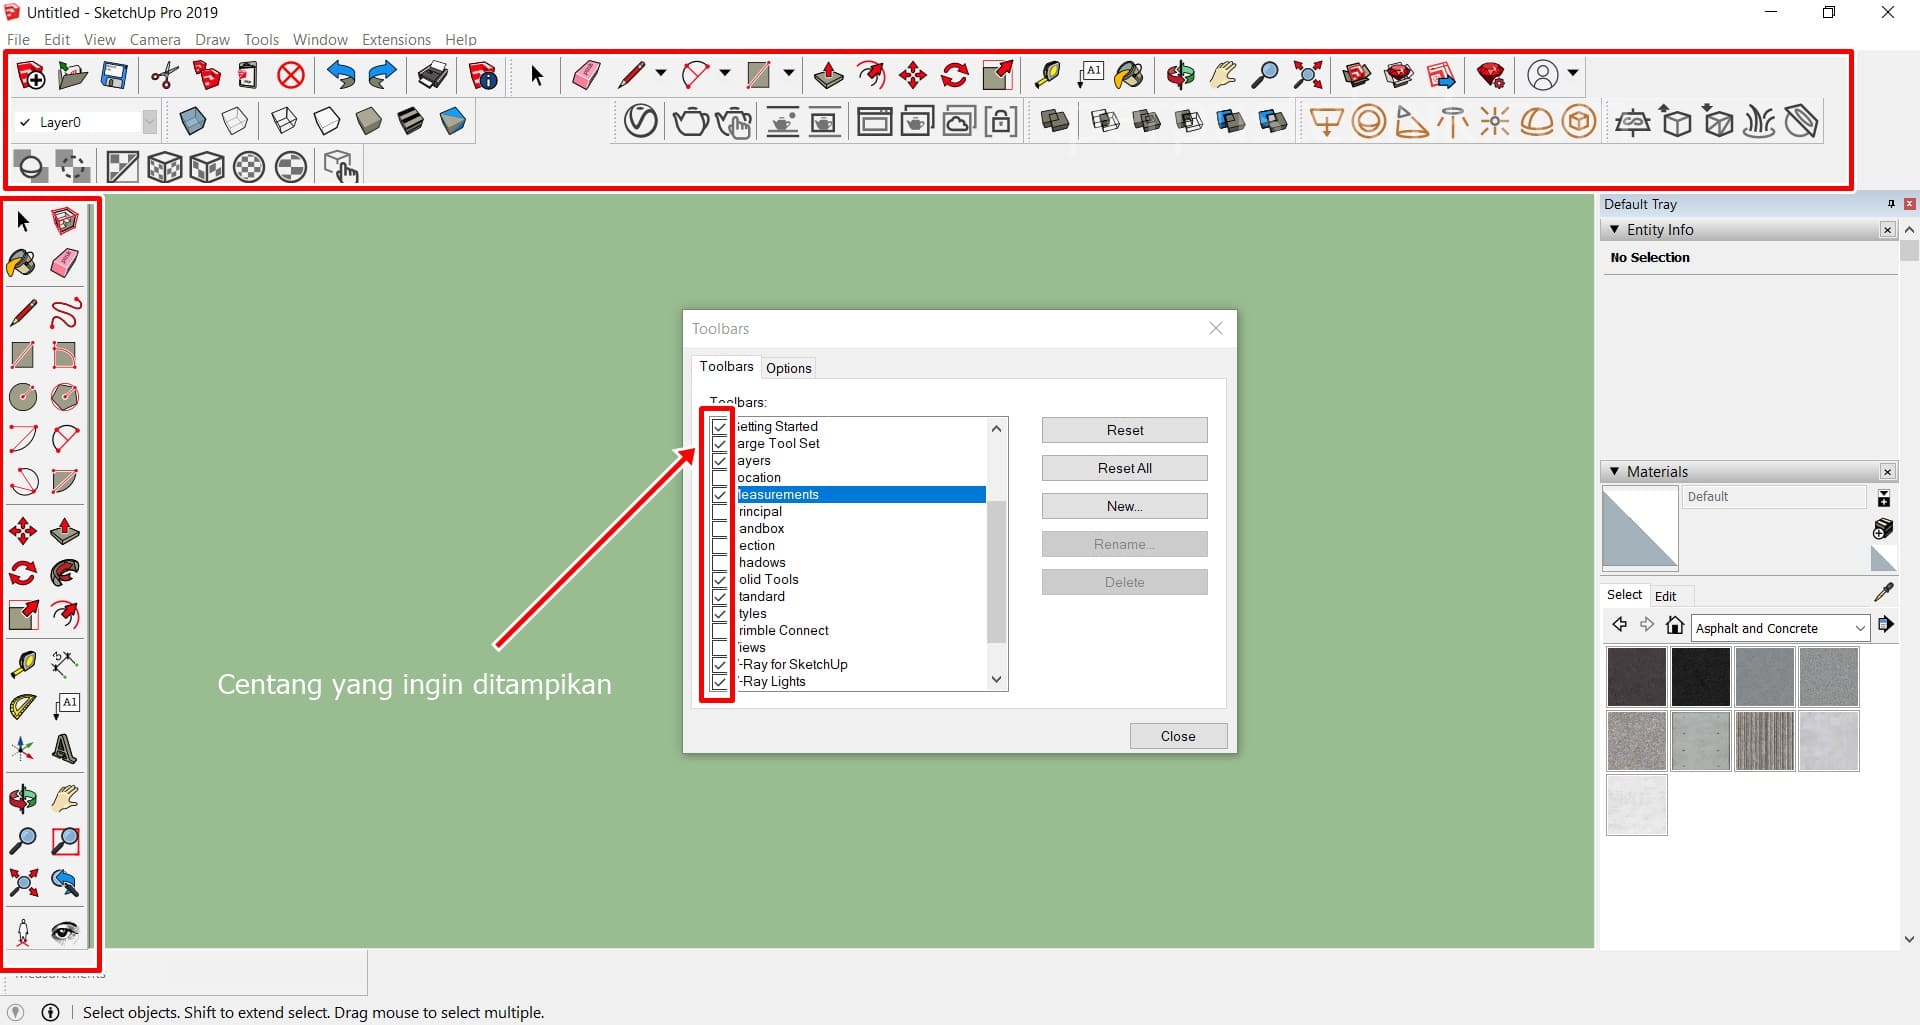The image size is (1920, 1025).
Task: Select the Protractor tool in left toolbar
Action: click(23, 707)
